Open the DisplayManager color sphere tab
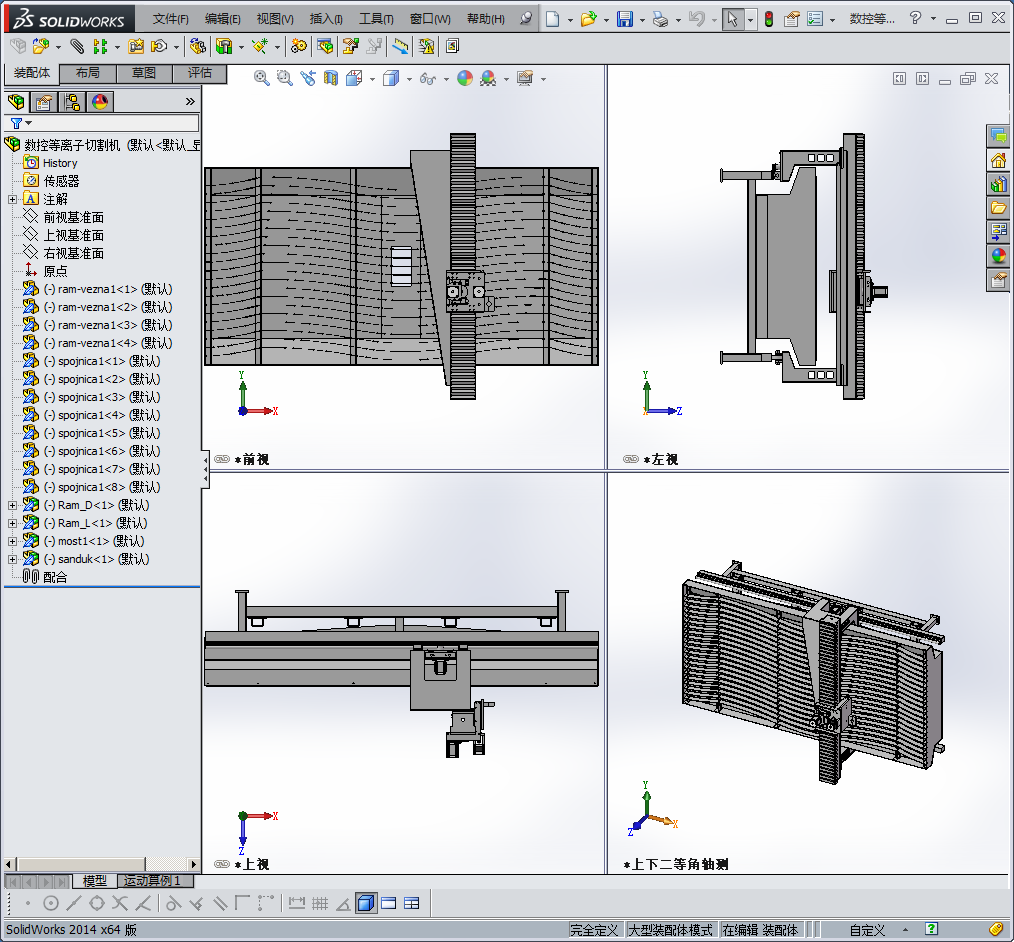 pos(99,101)
